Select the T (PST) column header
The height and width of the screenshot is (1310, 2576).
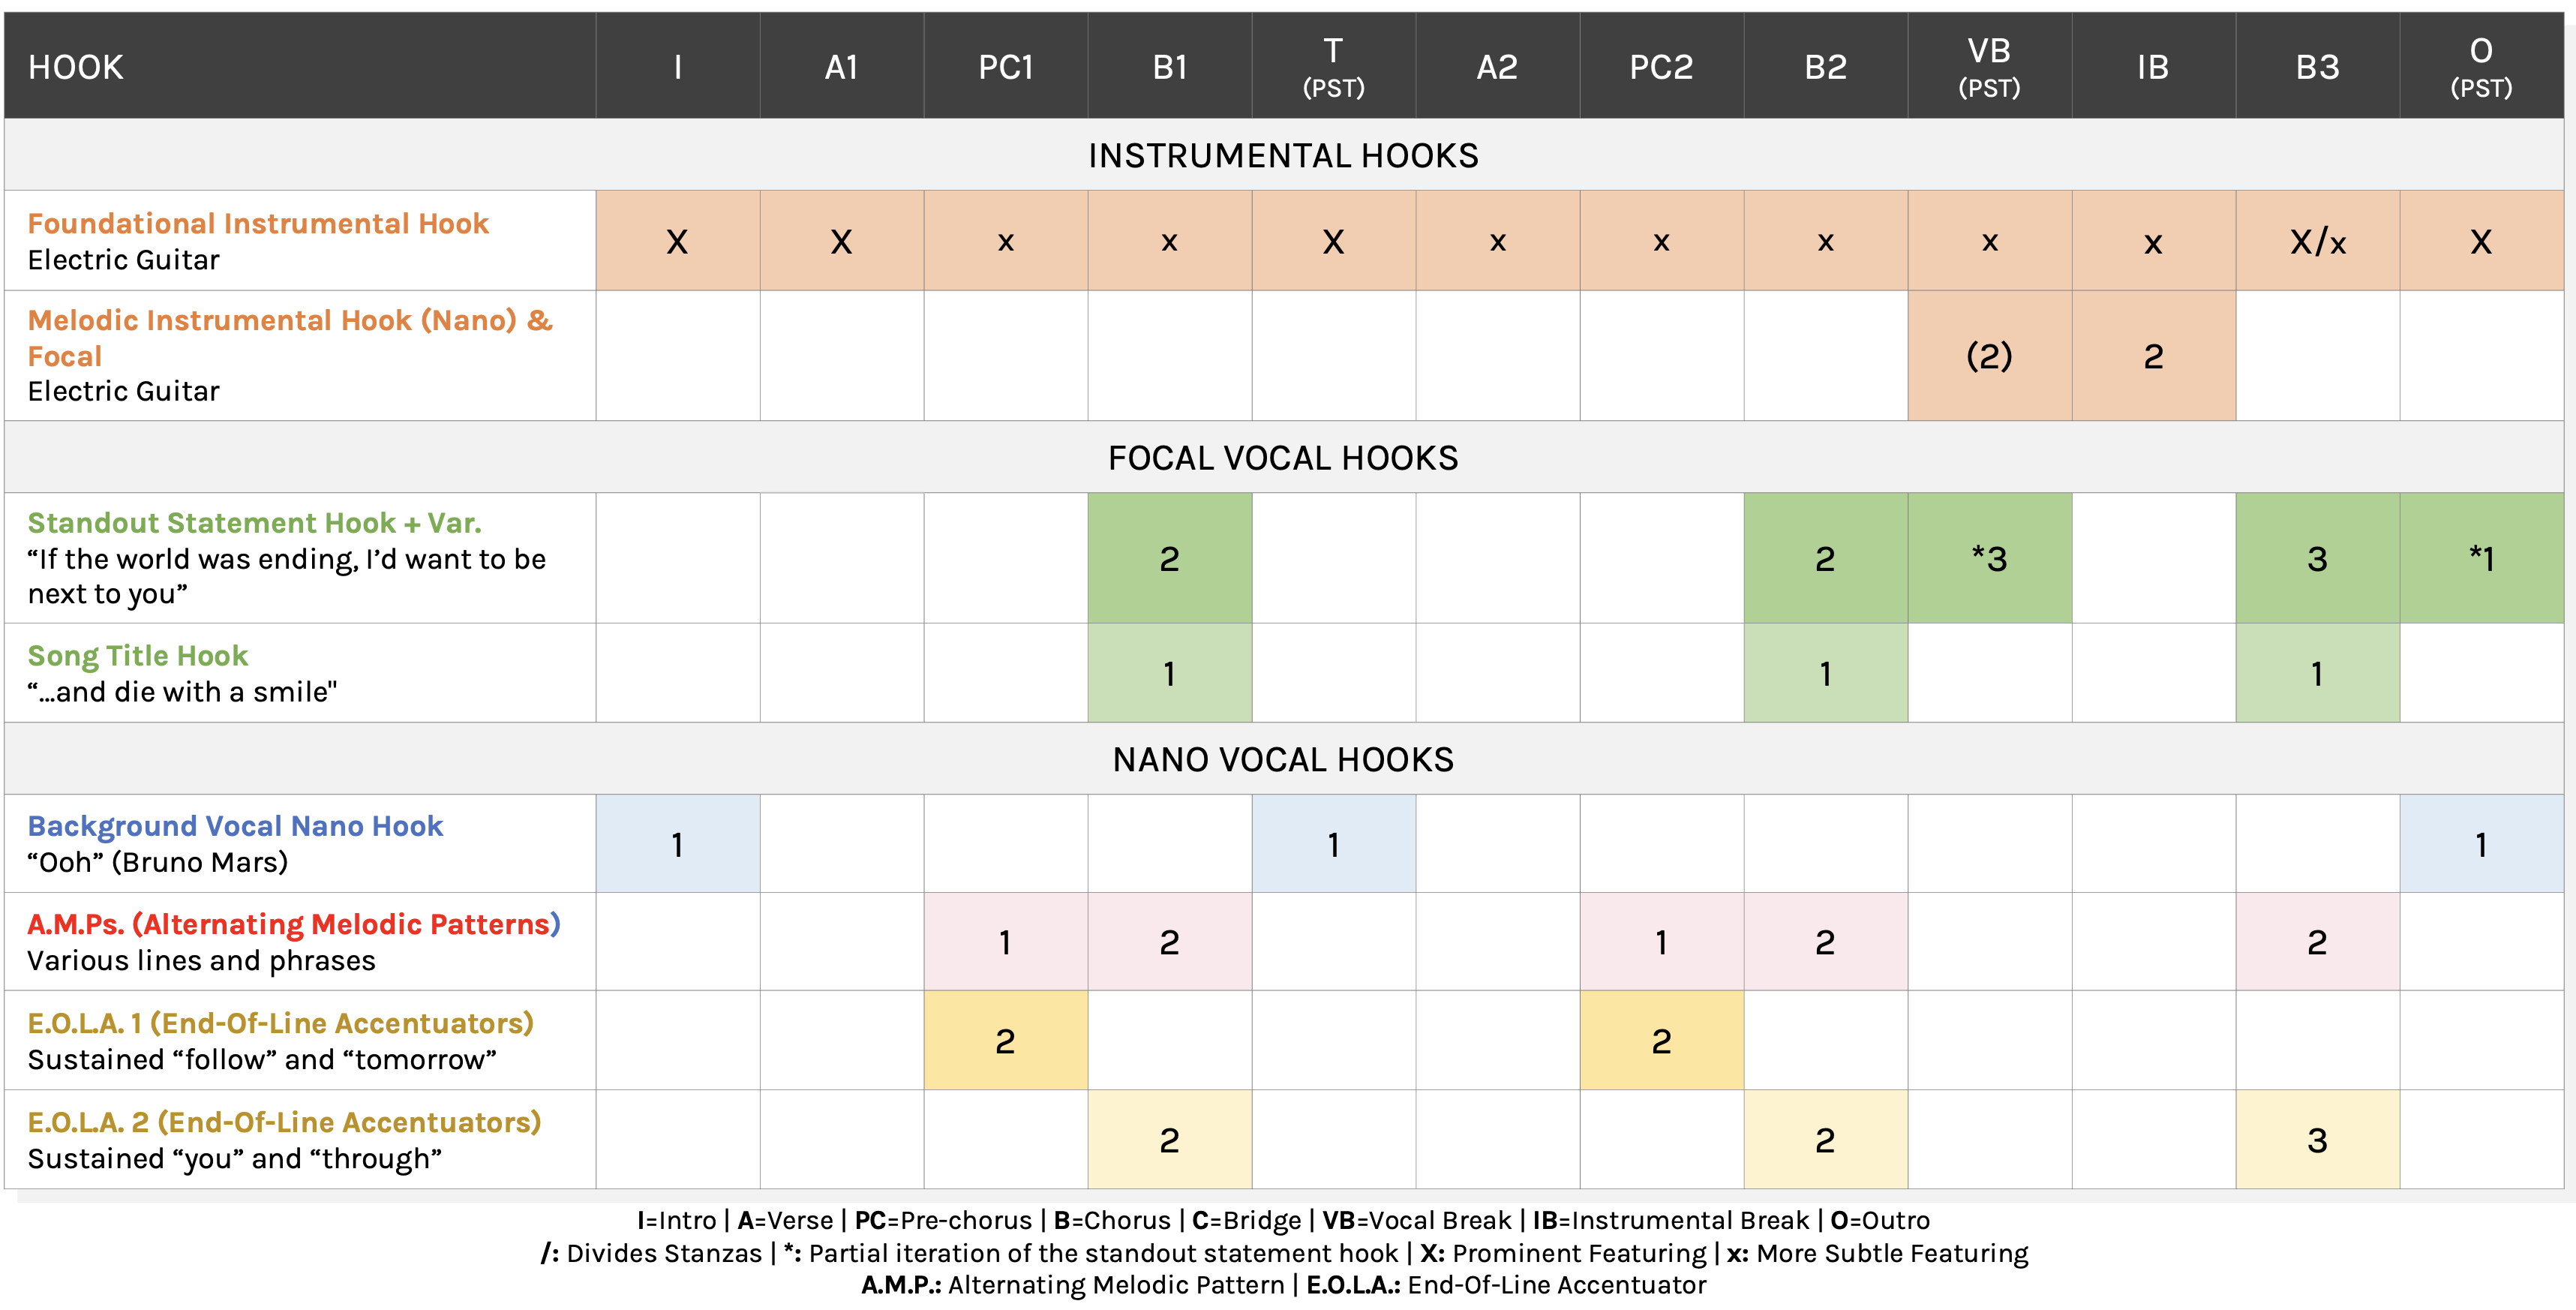pyautogui.click(x=1333, y=67)
